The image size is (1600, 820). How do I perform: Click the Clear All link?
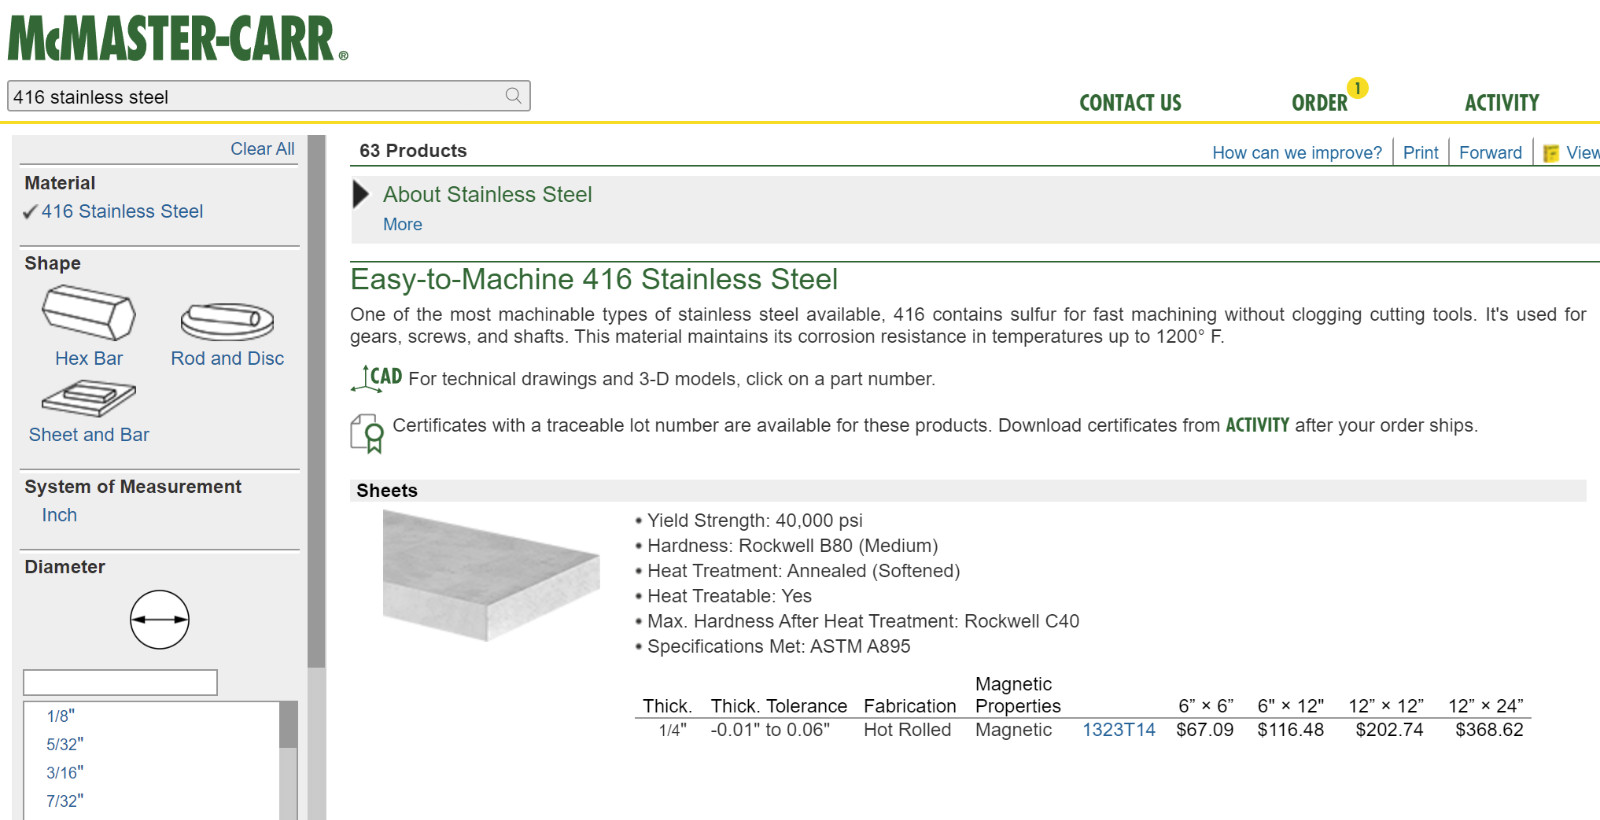click(x=262, y=149)
